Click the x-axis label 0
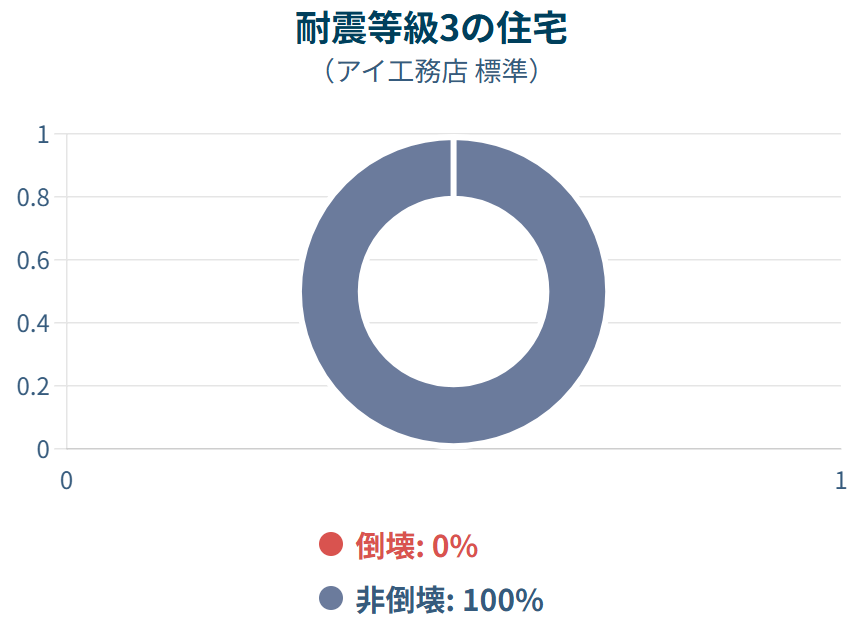 coord(67,480)
